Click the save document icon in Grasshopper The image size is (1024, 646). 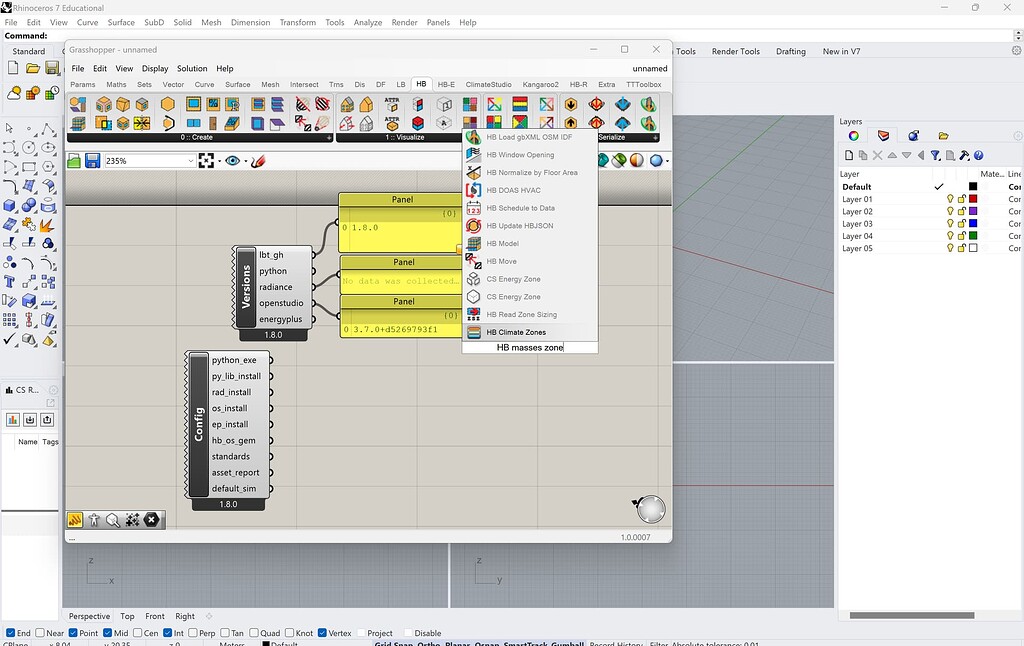point(92,161)
